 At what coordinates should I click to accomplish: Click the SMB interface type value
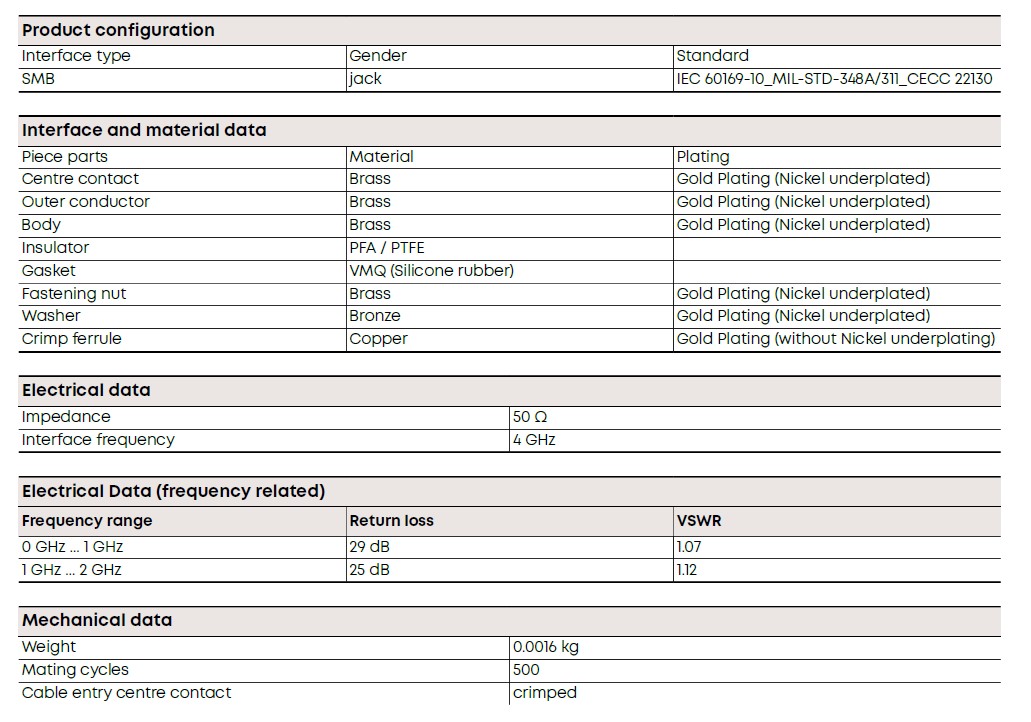pyautogui.click(x=38, y=79)
